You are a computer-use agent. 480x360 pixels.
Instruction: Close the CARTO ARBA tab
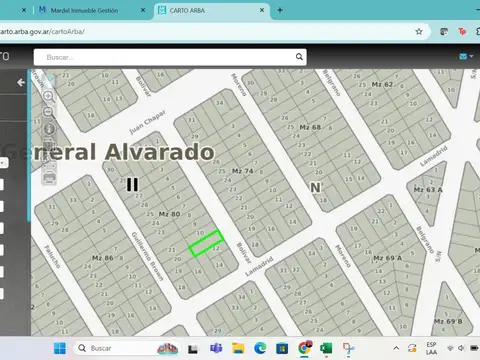[x=262, y=10]
